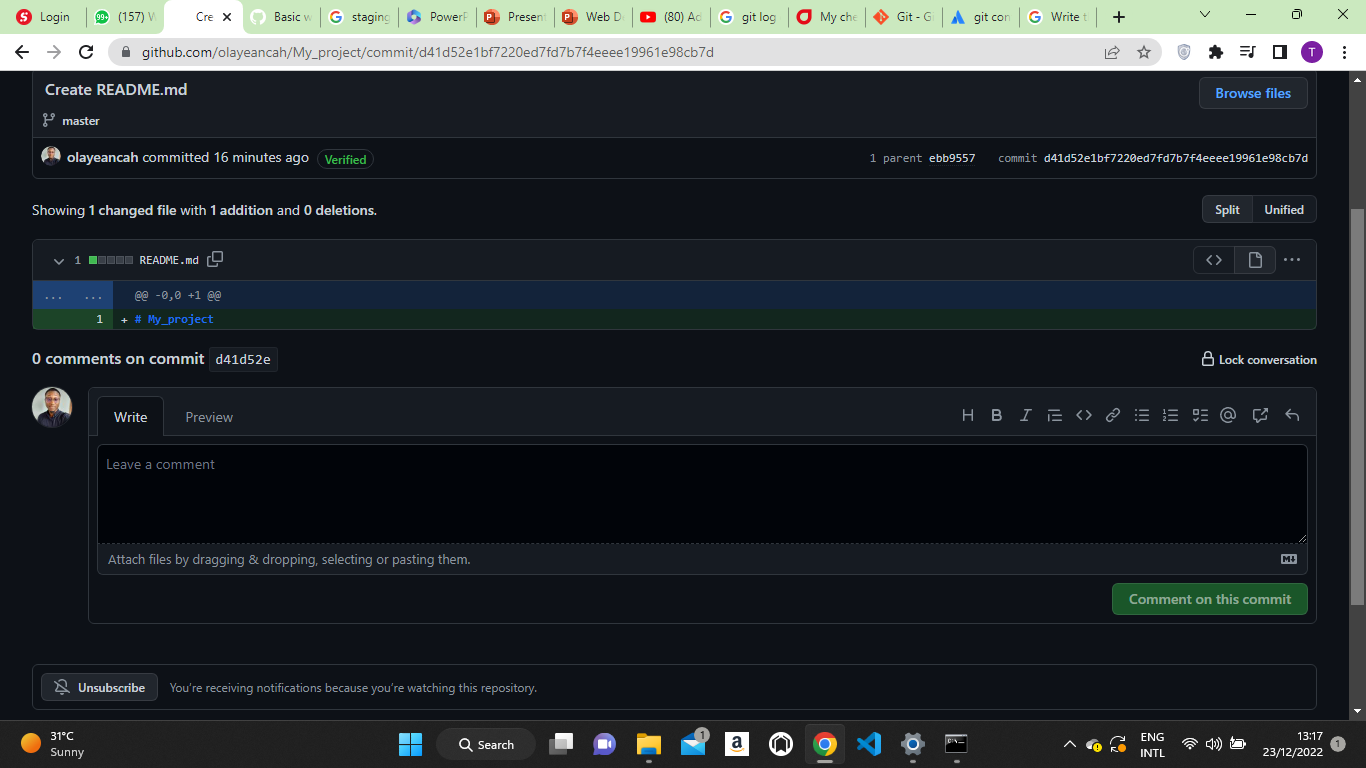Open olayeancah profile link

103,157
